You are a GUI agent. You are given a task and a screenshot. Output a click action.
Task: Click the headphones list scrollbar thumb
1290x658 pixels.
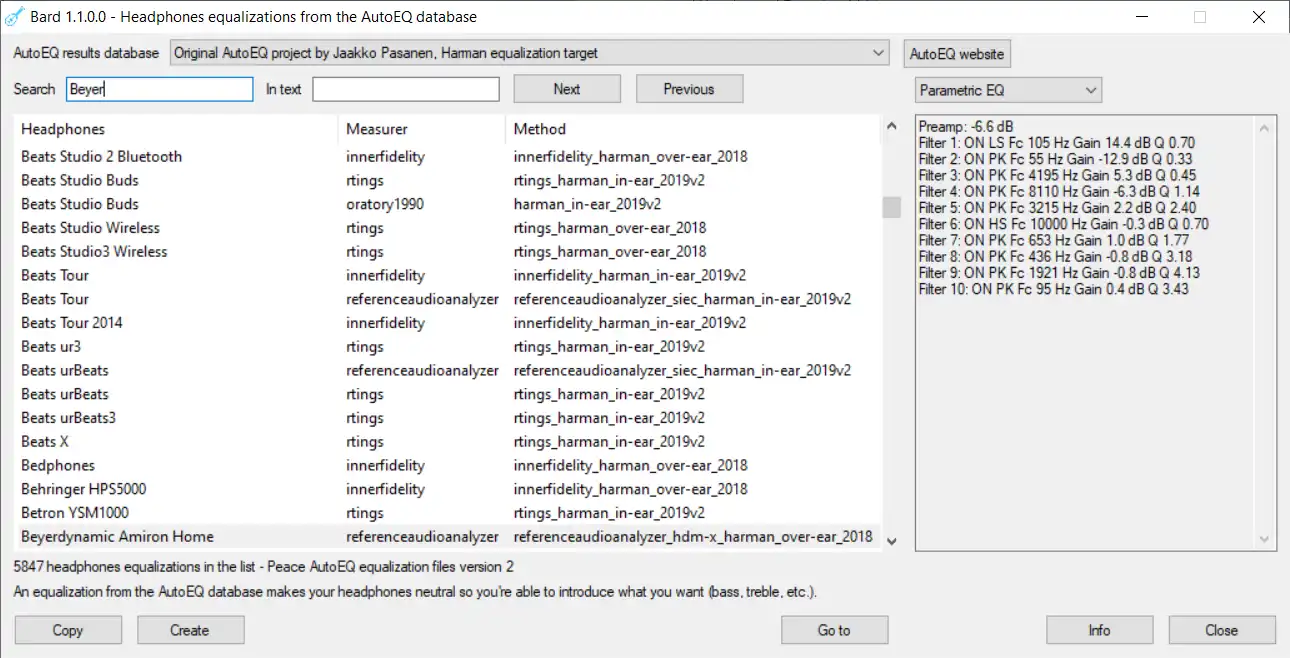click(891, 207)
